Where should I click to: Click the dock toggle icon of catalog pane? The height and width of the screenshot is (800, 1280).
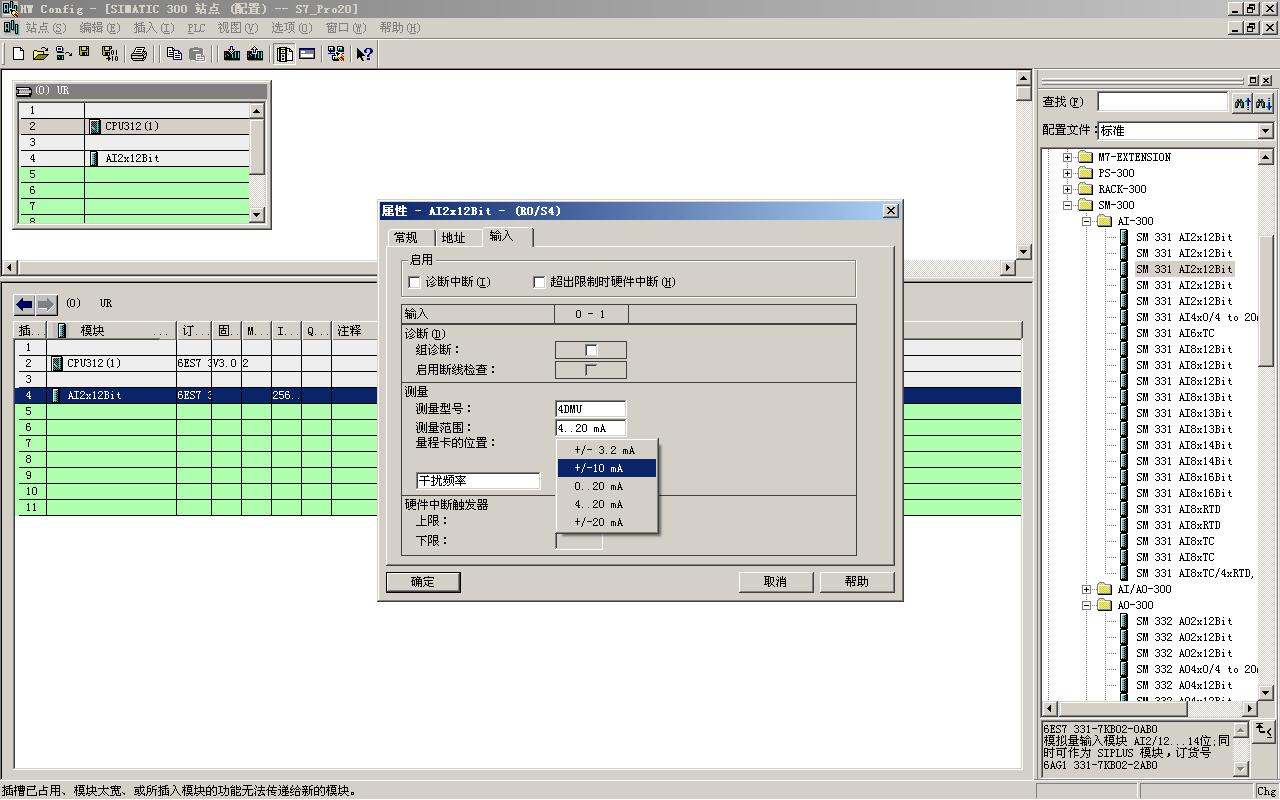pos(1253,80)
